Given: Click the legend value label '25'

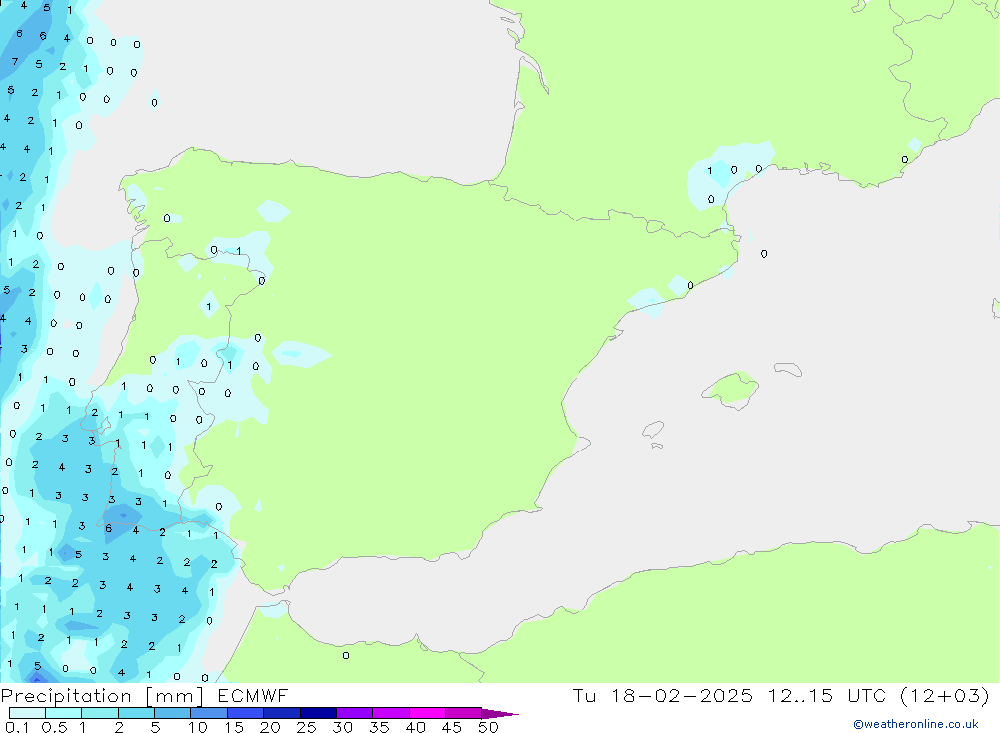Looking at the screenshot, I should [307, 727].
